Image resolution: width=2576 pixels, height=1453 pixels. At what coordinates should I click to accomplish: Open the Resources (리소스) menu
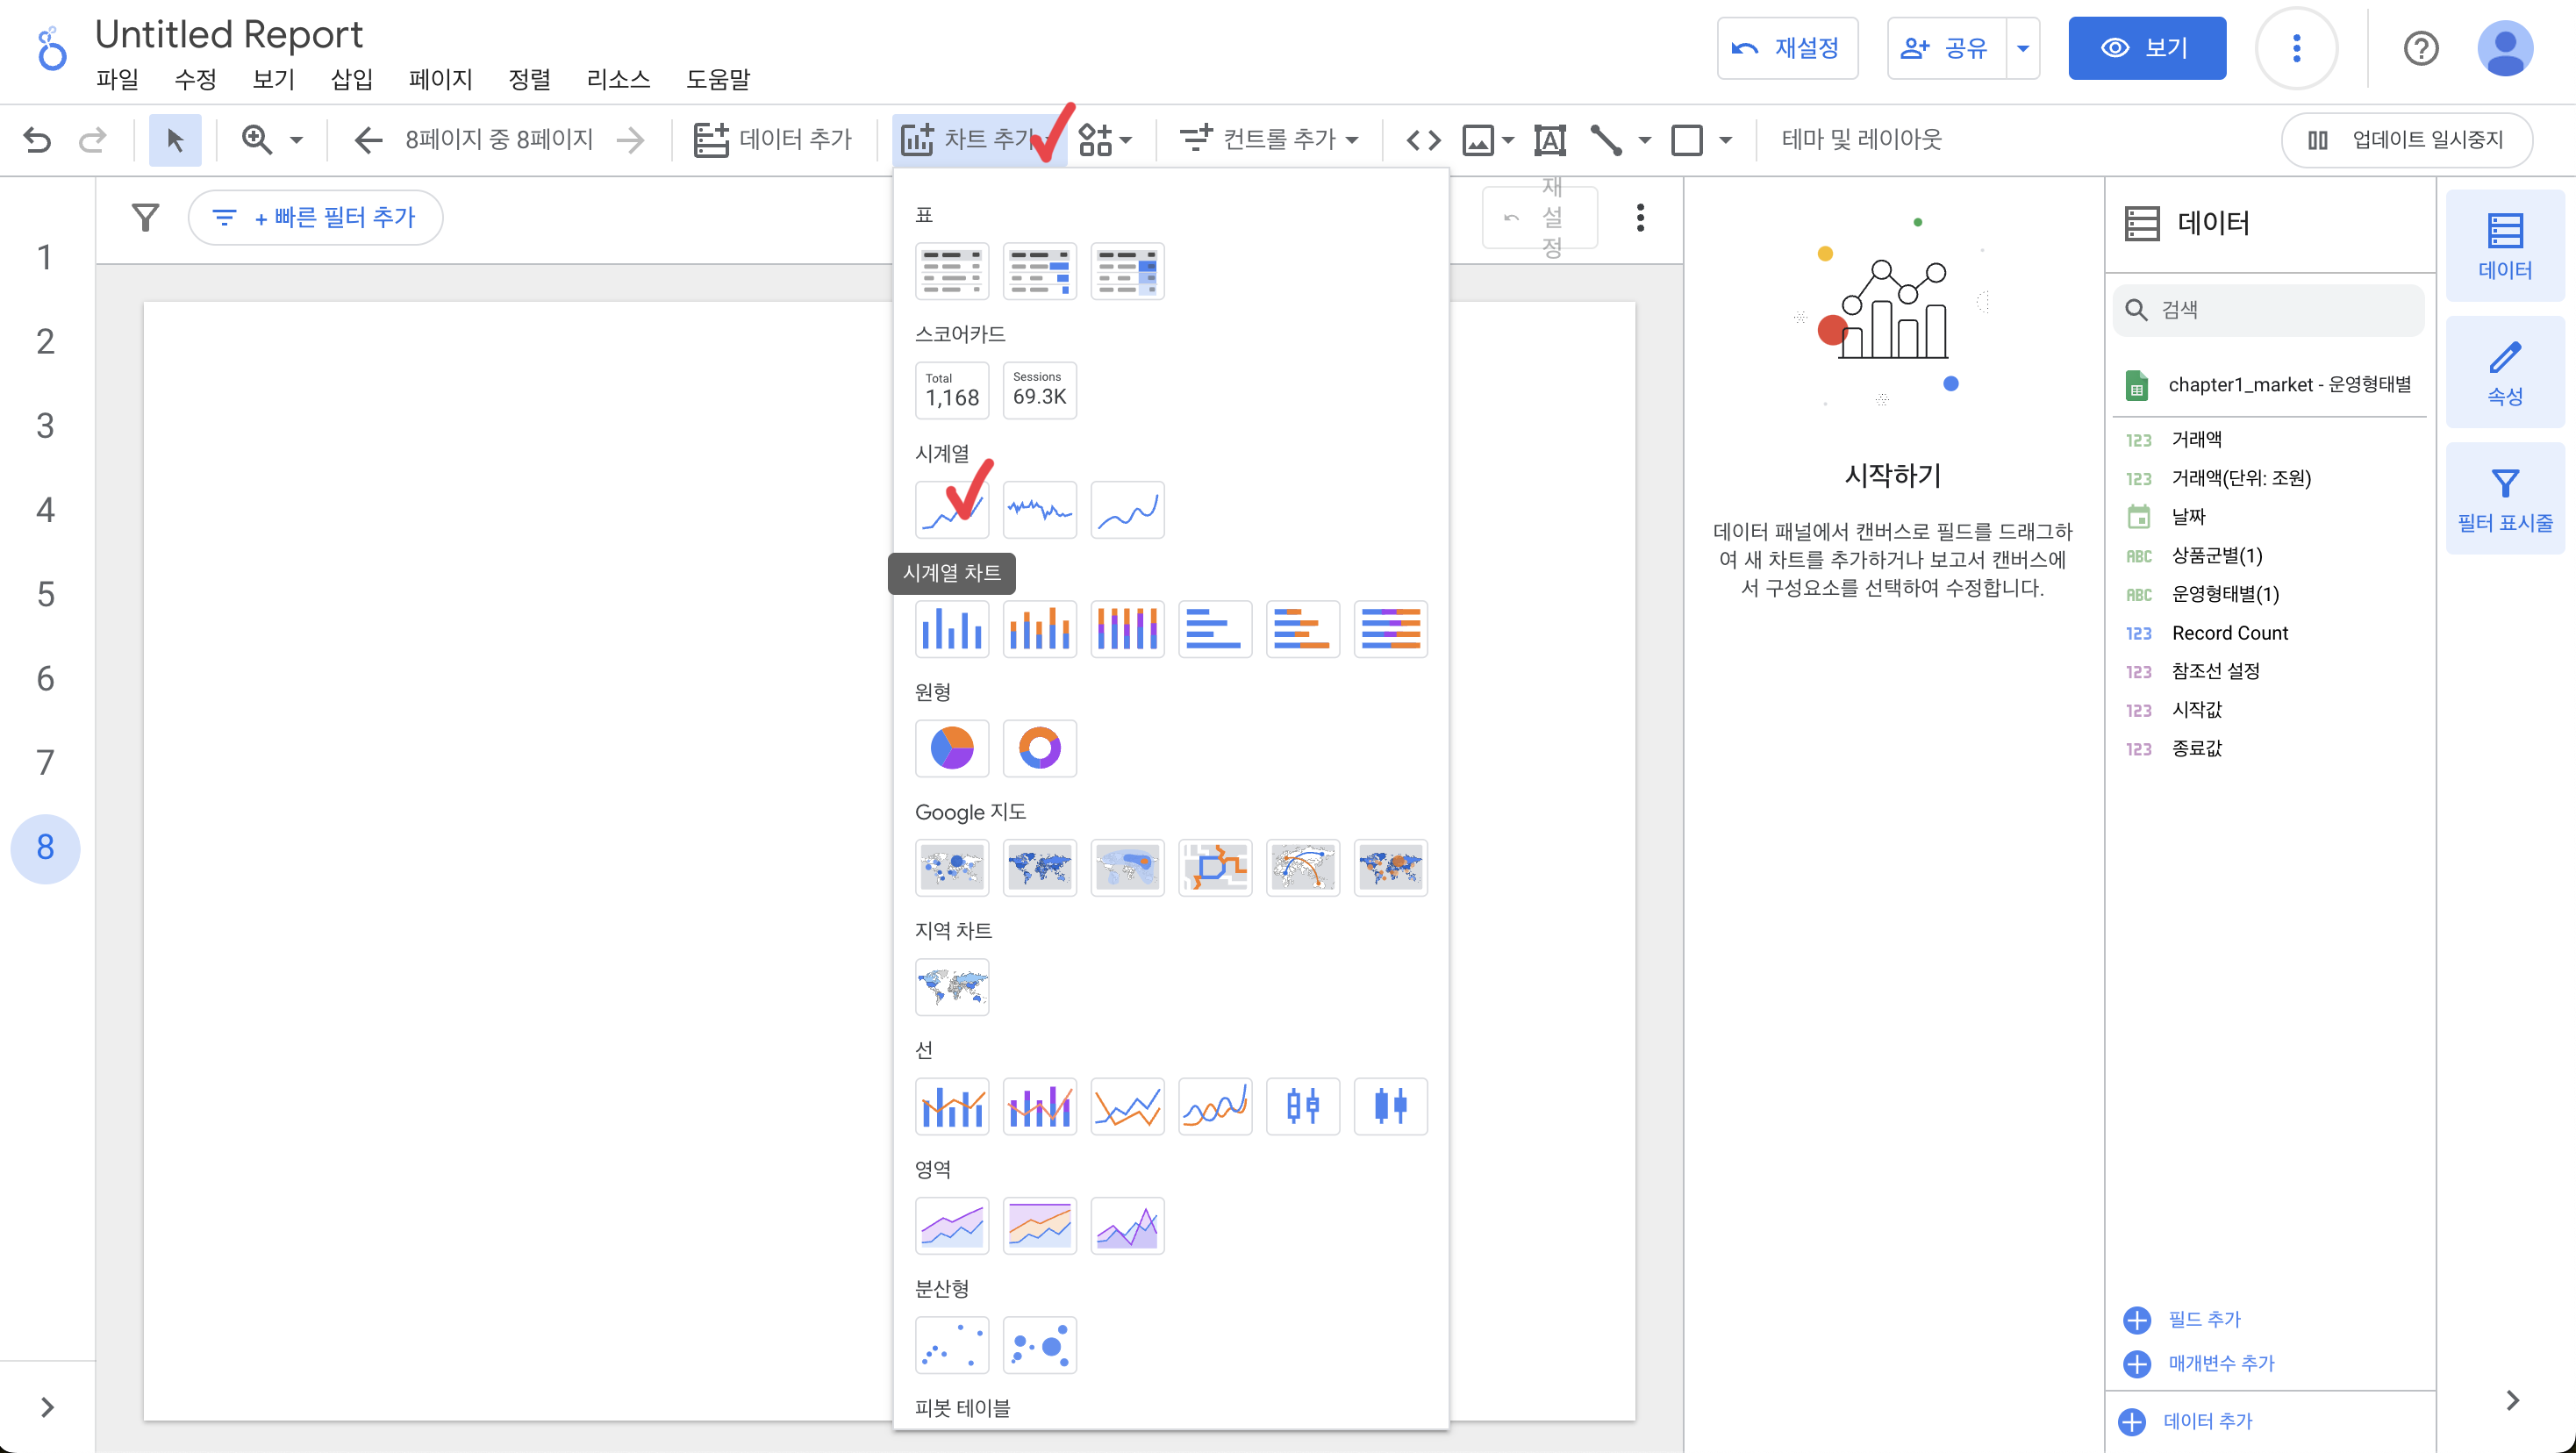pos(617,79)
